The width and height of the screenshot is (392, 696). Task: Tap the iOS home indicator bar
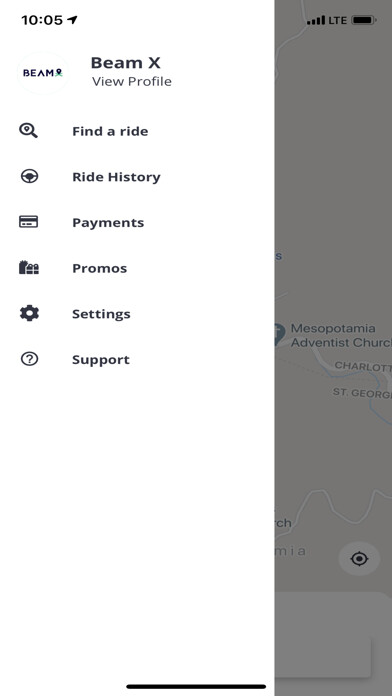(196, 687)
